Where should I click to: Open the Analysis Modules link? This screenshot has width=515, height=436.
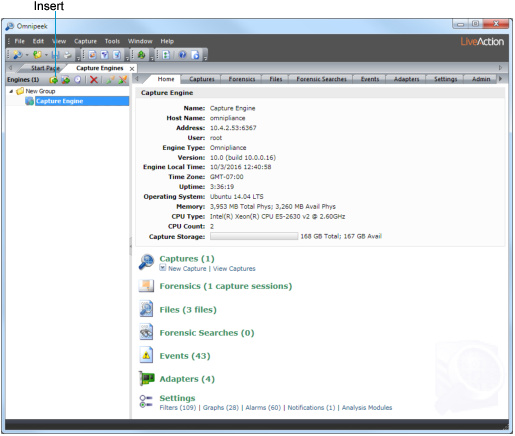(367, 408)
